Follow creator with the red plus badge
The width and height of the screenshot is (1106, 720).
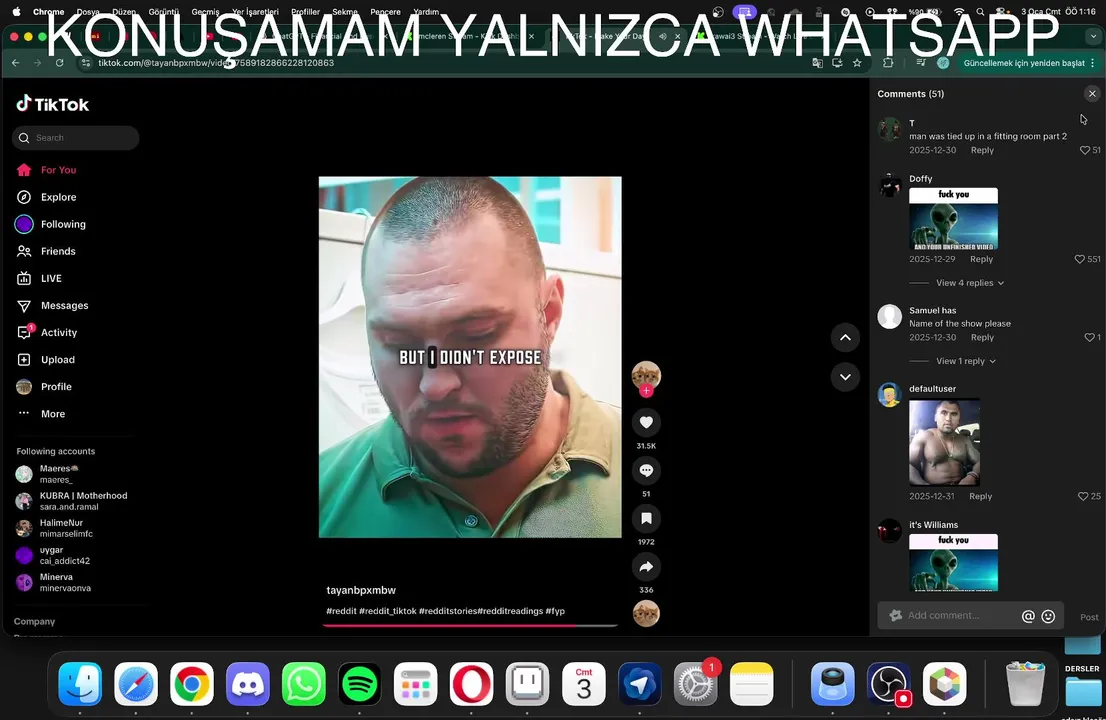[x=646, y=391]
